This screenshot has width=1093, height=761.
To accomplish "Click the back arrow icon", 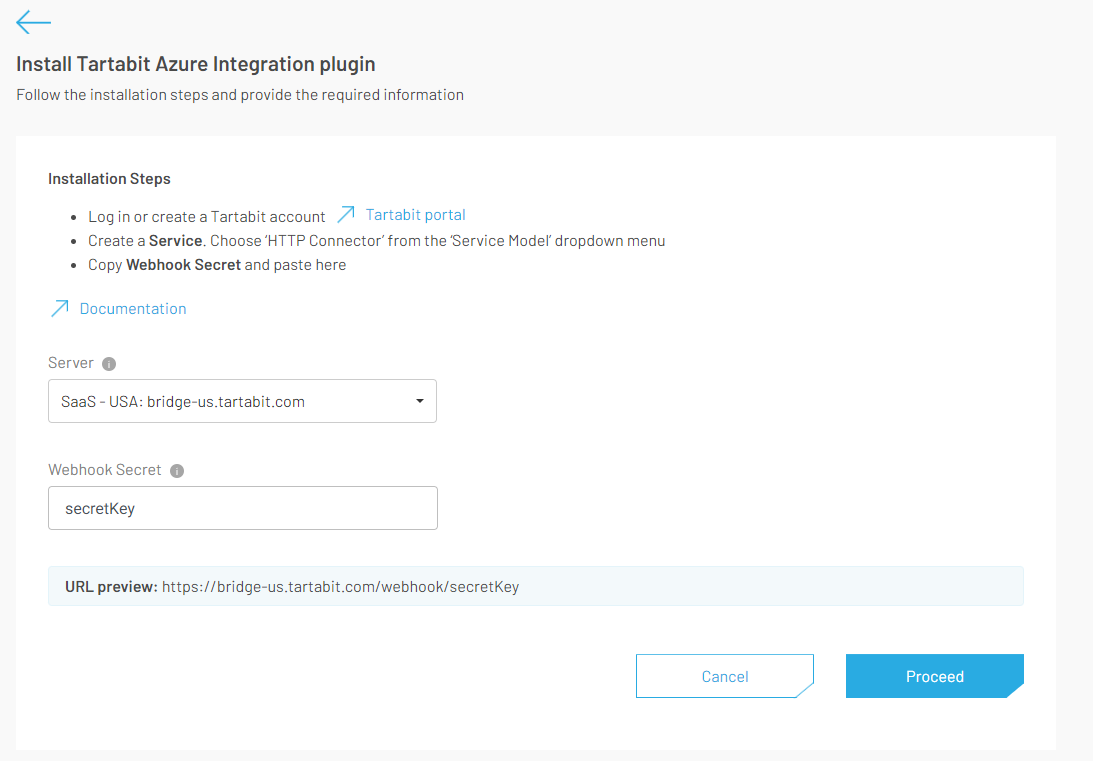I will pos(33,22).
